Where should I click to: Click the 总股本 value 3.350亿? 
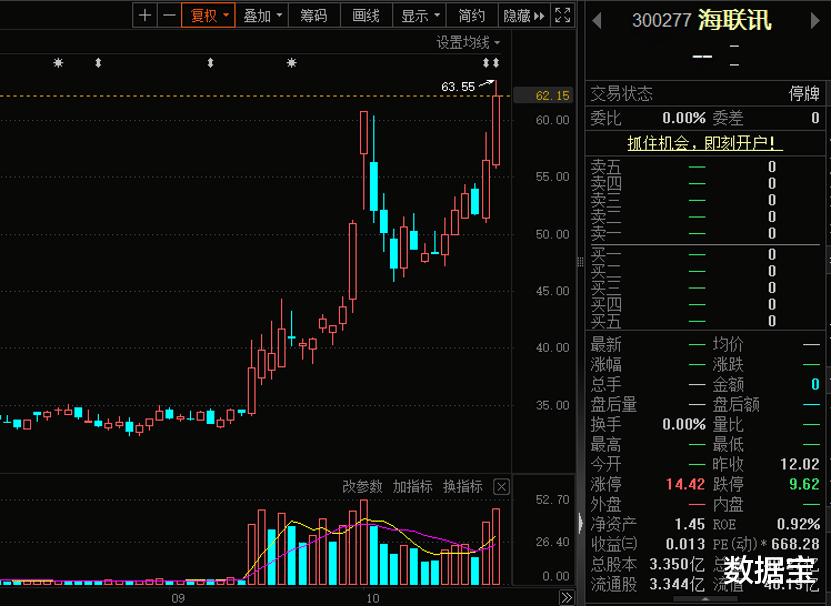(677, 564)
